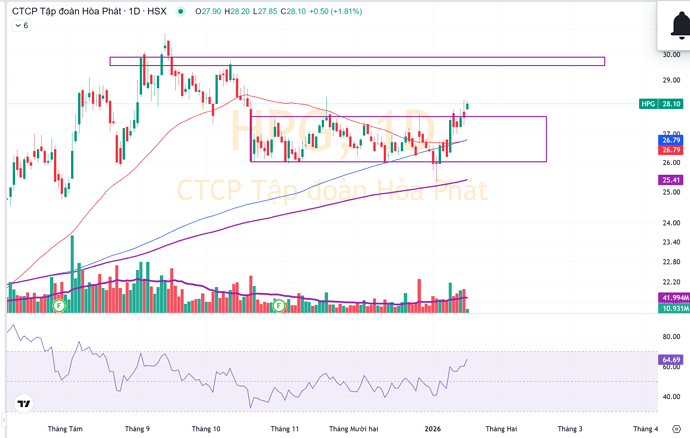The height and width of the screenshot is (438, 690).
Task: Click the Tháng 4 time axis label
Action: pos(646,429)
